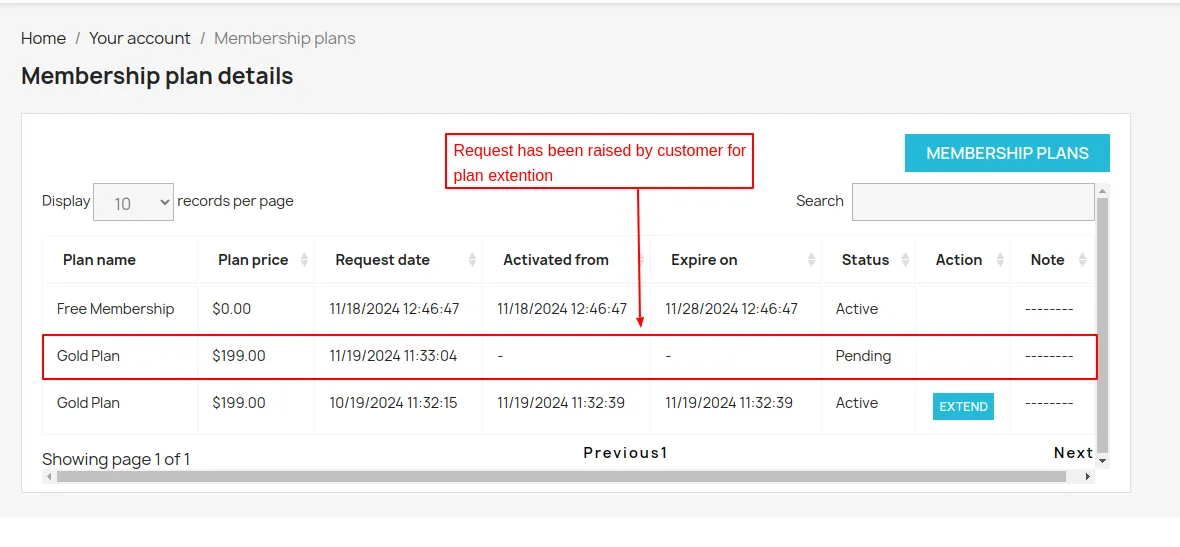The height and width of the screenshot is (547, 1180).
Task: Sort table by Plan name column
Action: tap(99, 260)
